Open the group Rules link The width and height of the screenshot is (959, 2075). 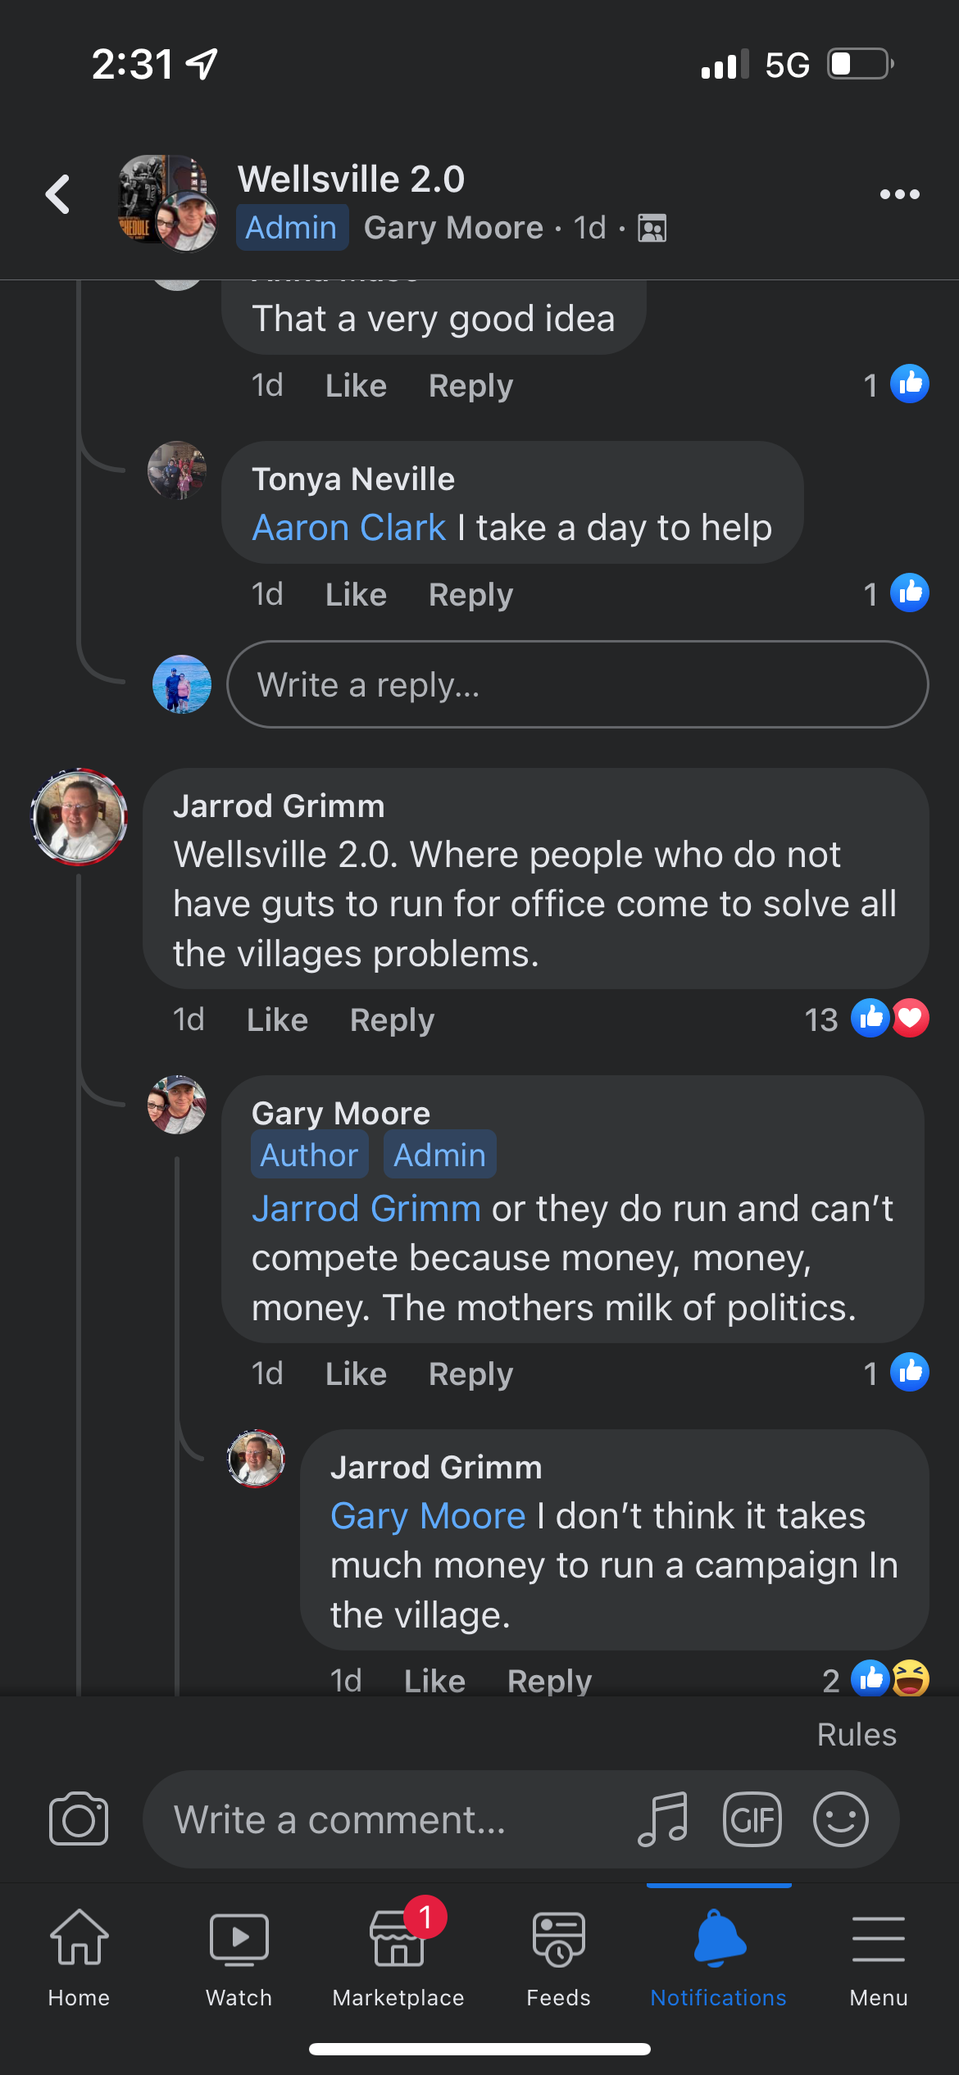click(857, 1734)
